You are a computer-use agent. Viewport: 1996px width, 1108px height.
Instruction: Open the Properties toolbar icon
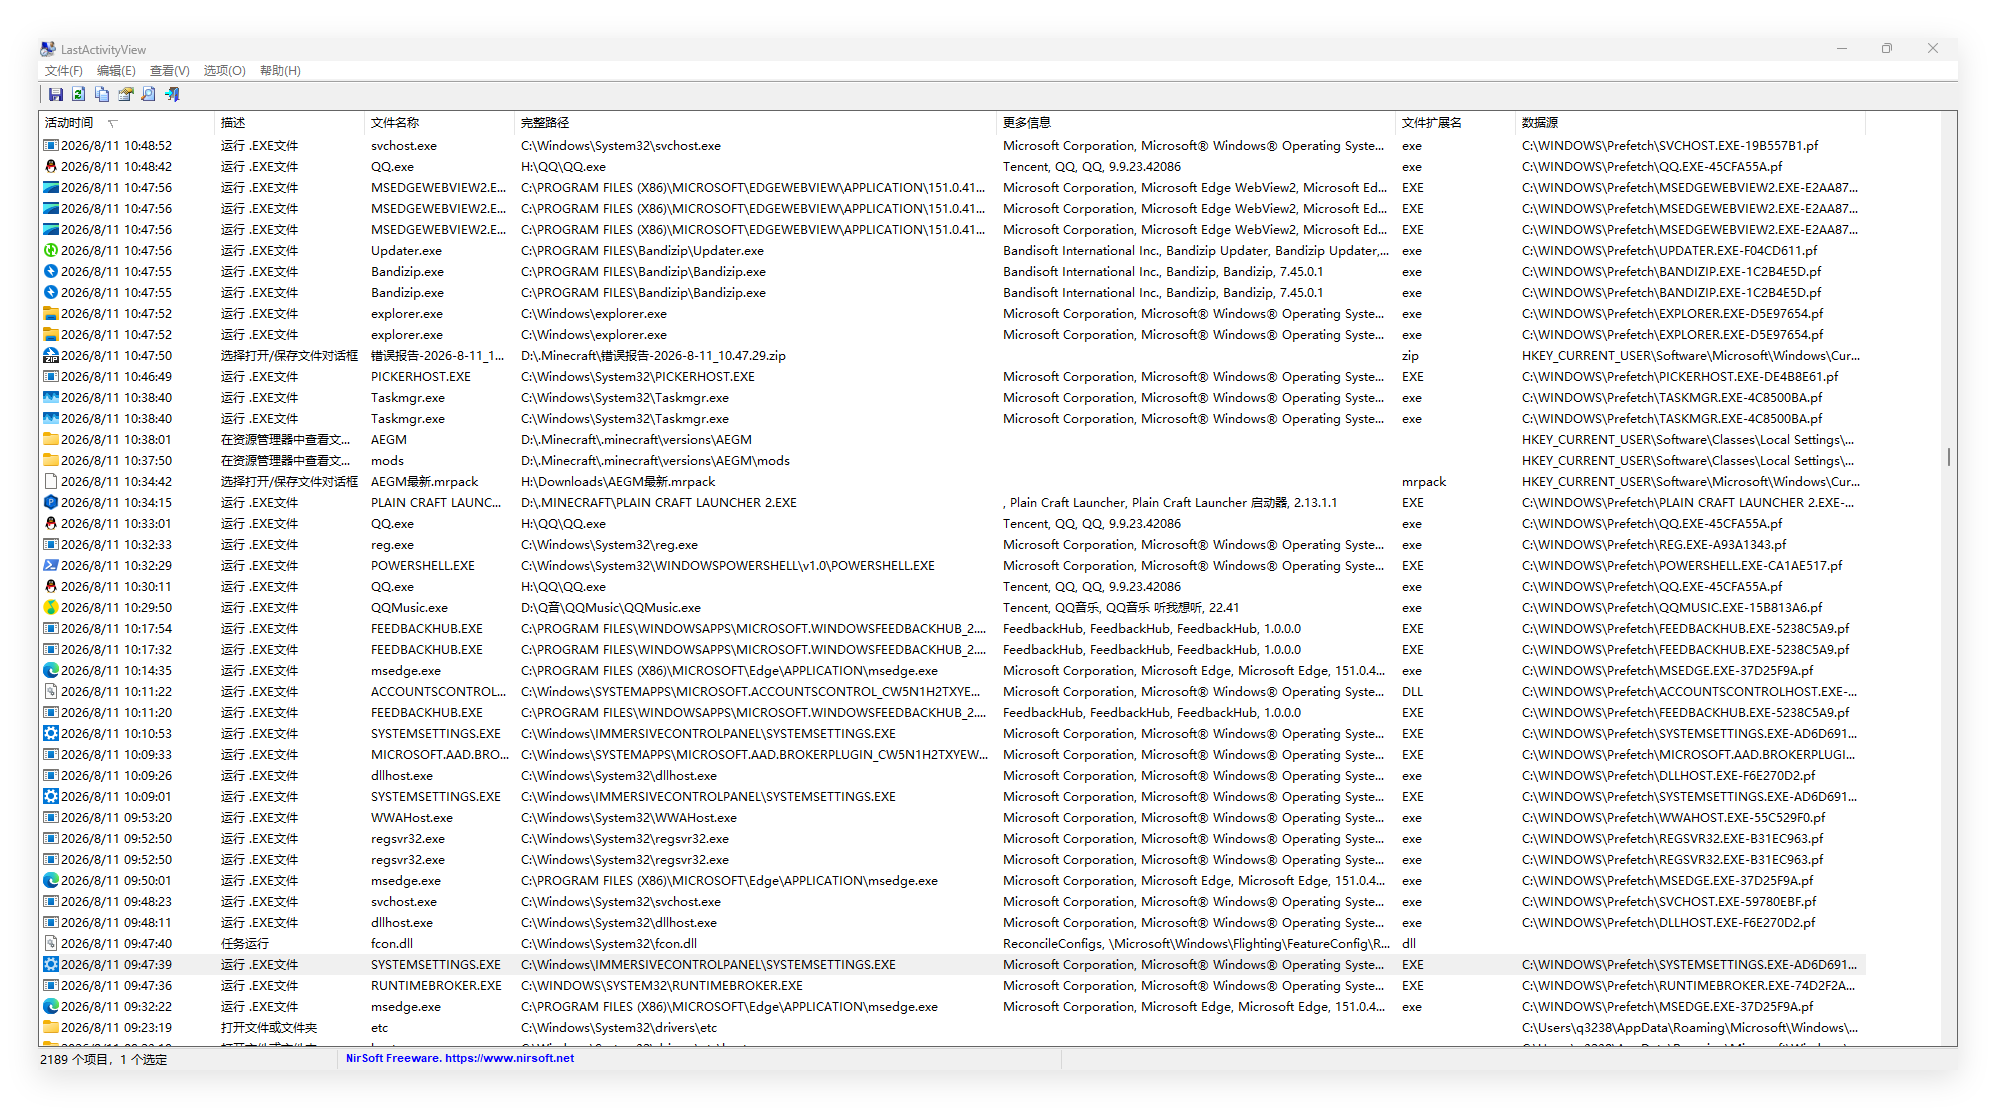(125, 94)
